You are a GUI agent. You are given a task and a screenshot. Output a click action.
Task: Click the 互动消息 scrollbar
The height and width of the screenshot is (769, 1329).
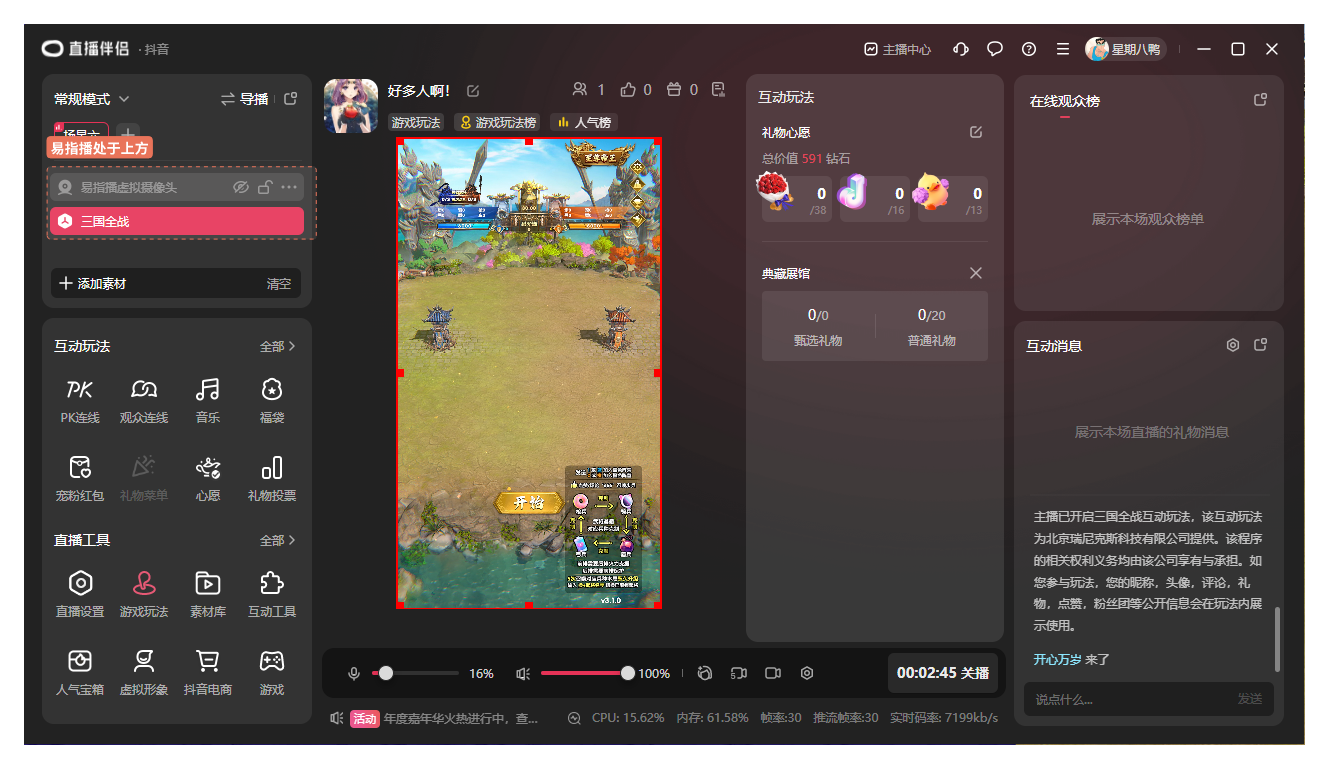point(1277,640)
